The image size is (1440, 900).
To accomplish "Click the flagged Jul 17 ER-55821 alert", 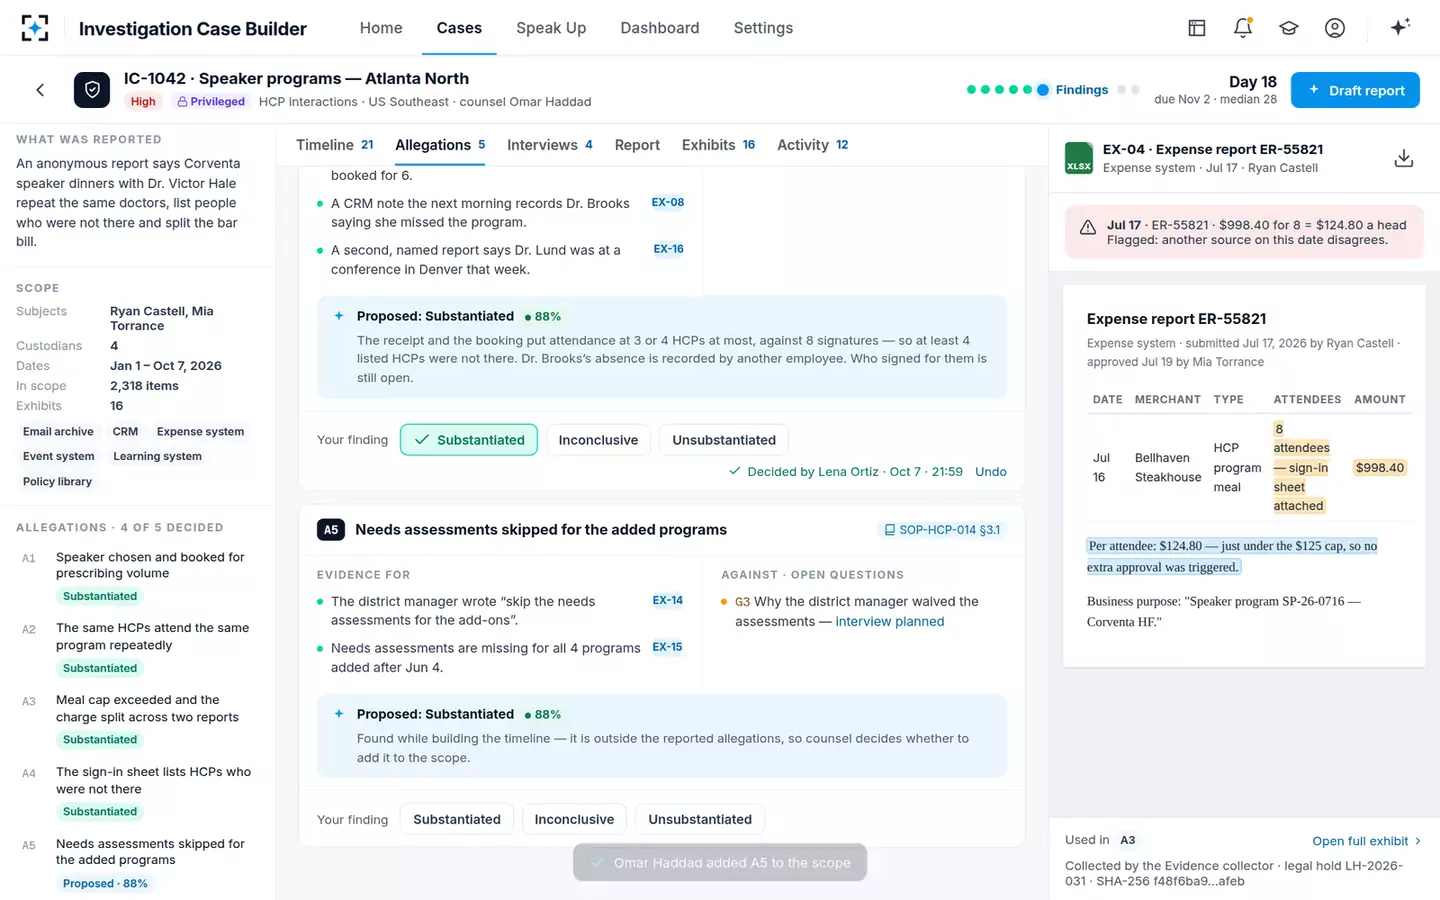I will click(x=1244, y=232).
